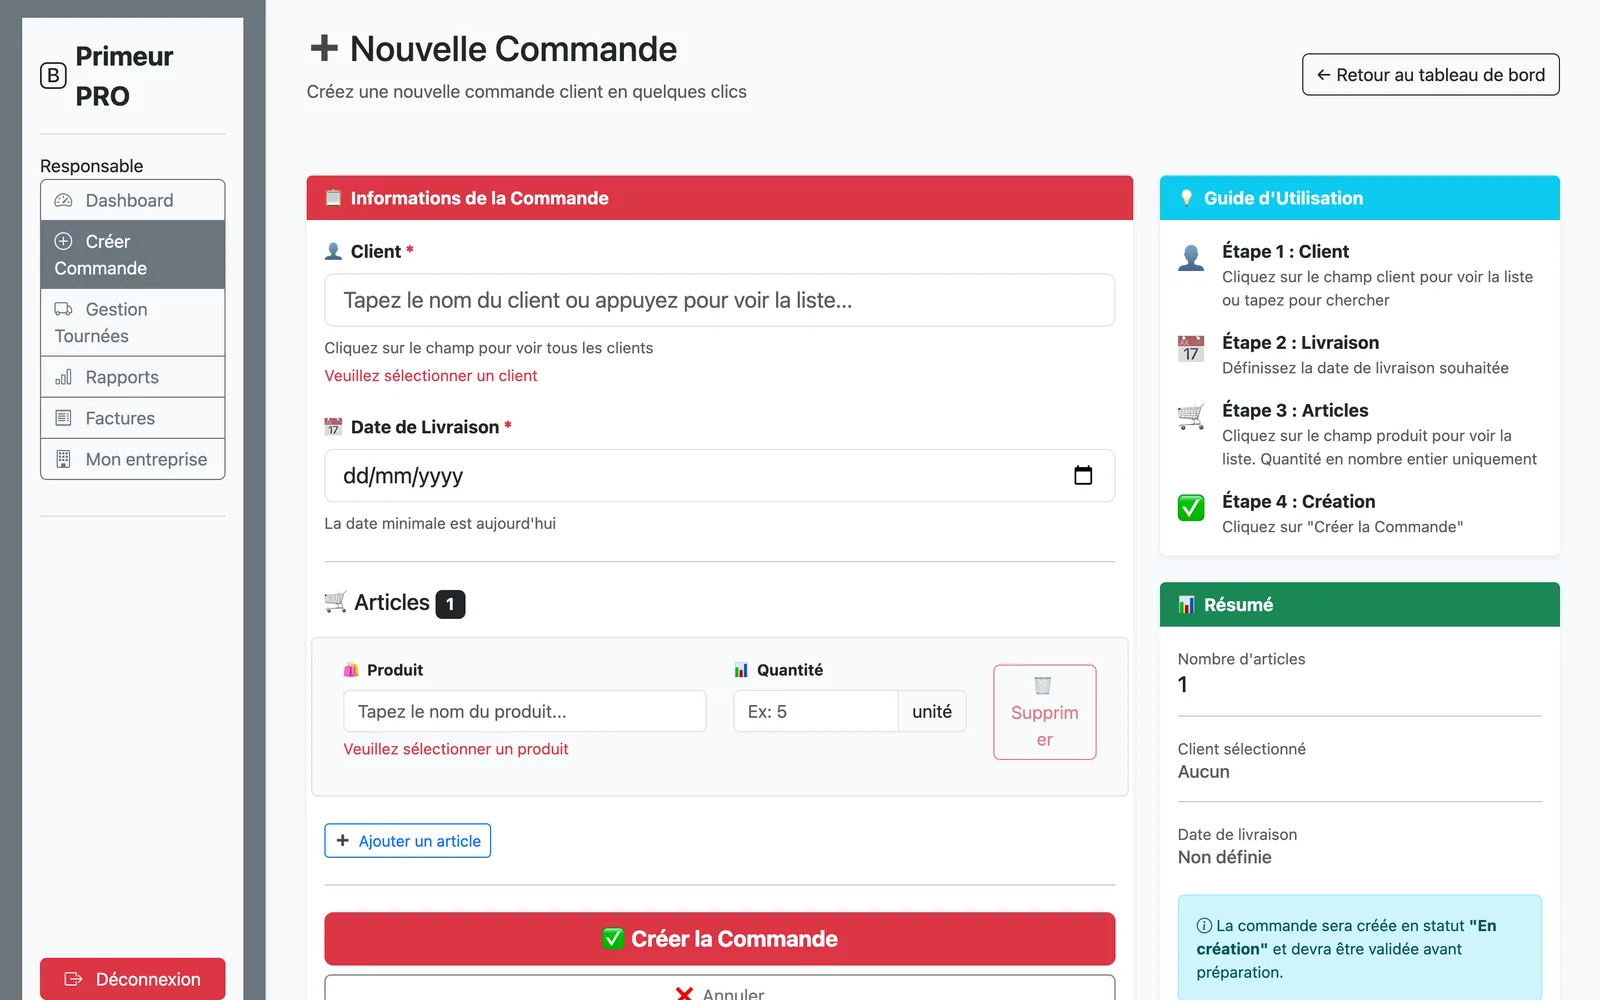
Task: Click the person icon beside Étape 1 : Client
Action: click(1191, 257)
